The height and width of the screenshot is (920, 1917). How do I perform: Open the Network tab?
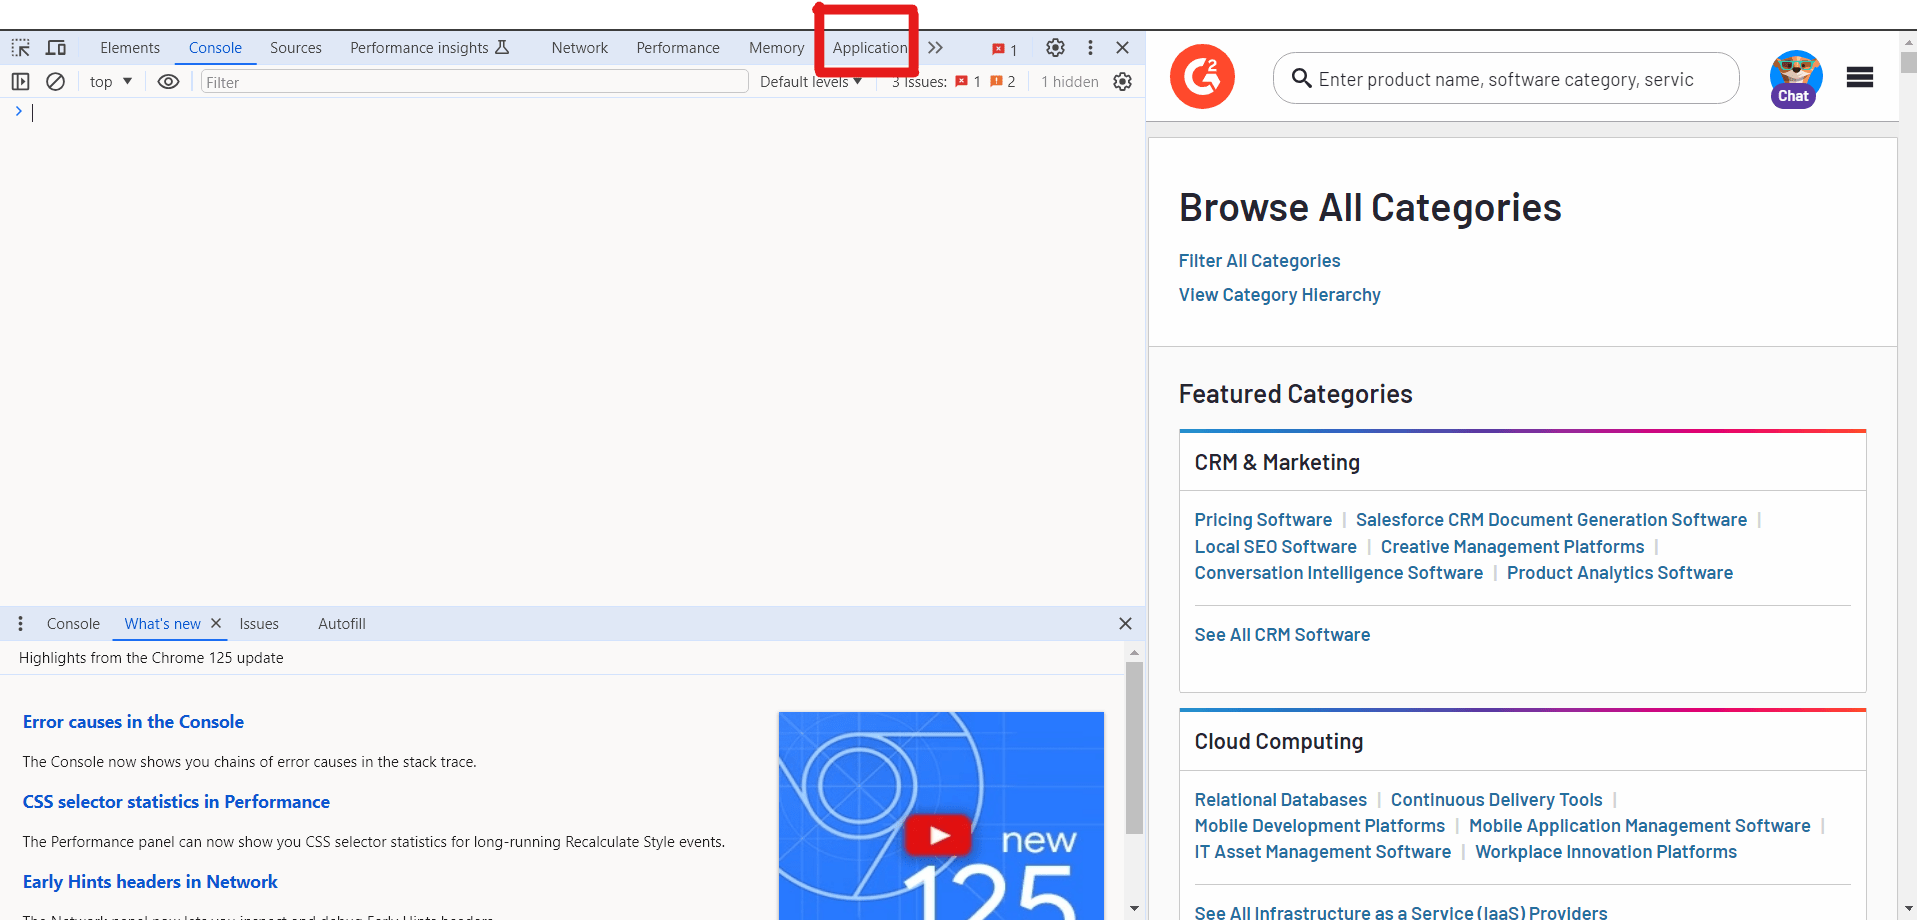pyautogui.click(x=580, y=48)
